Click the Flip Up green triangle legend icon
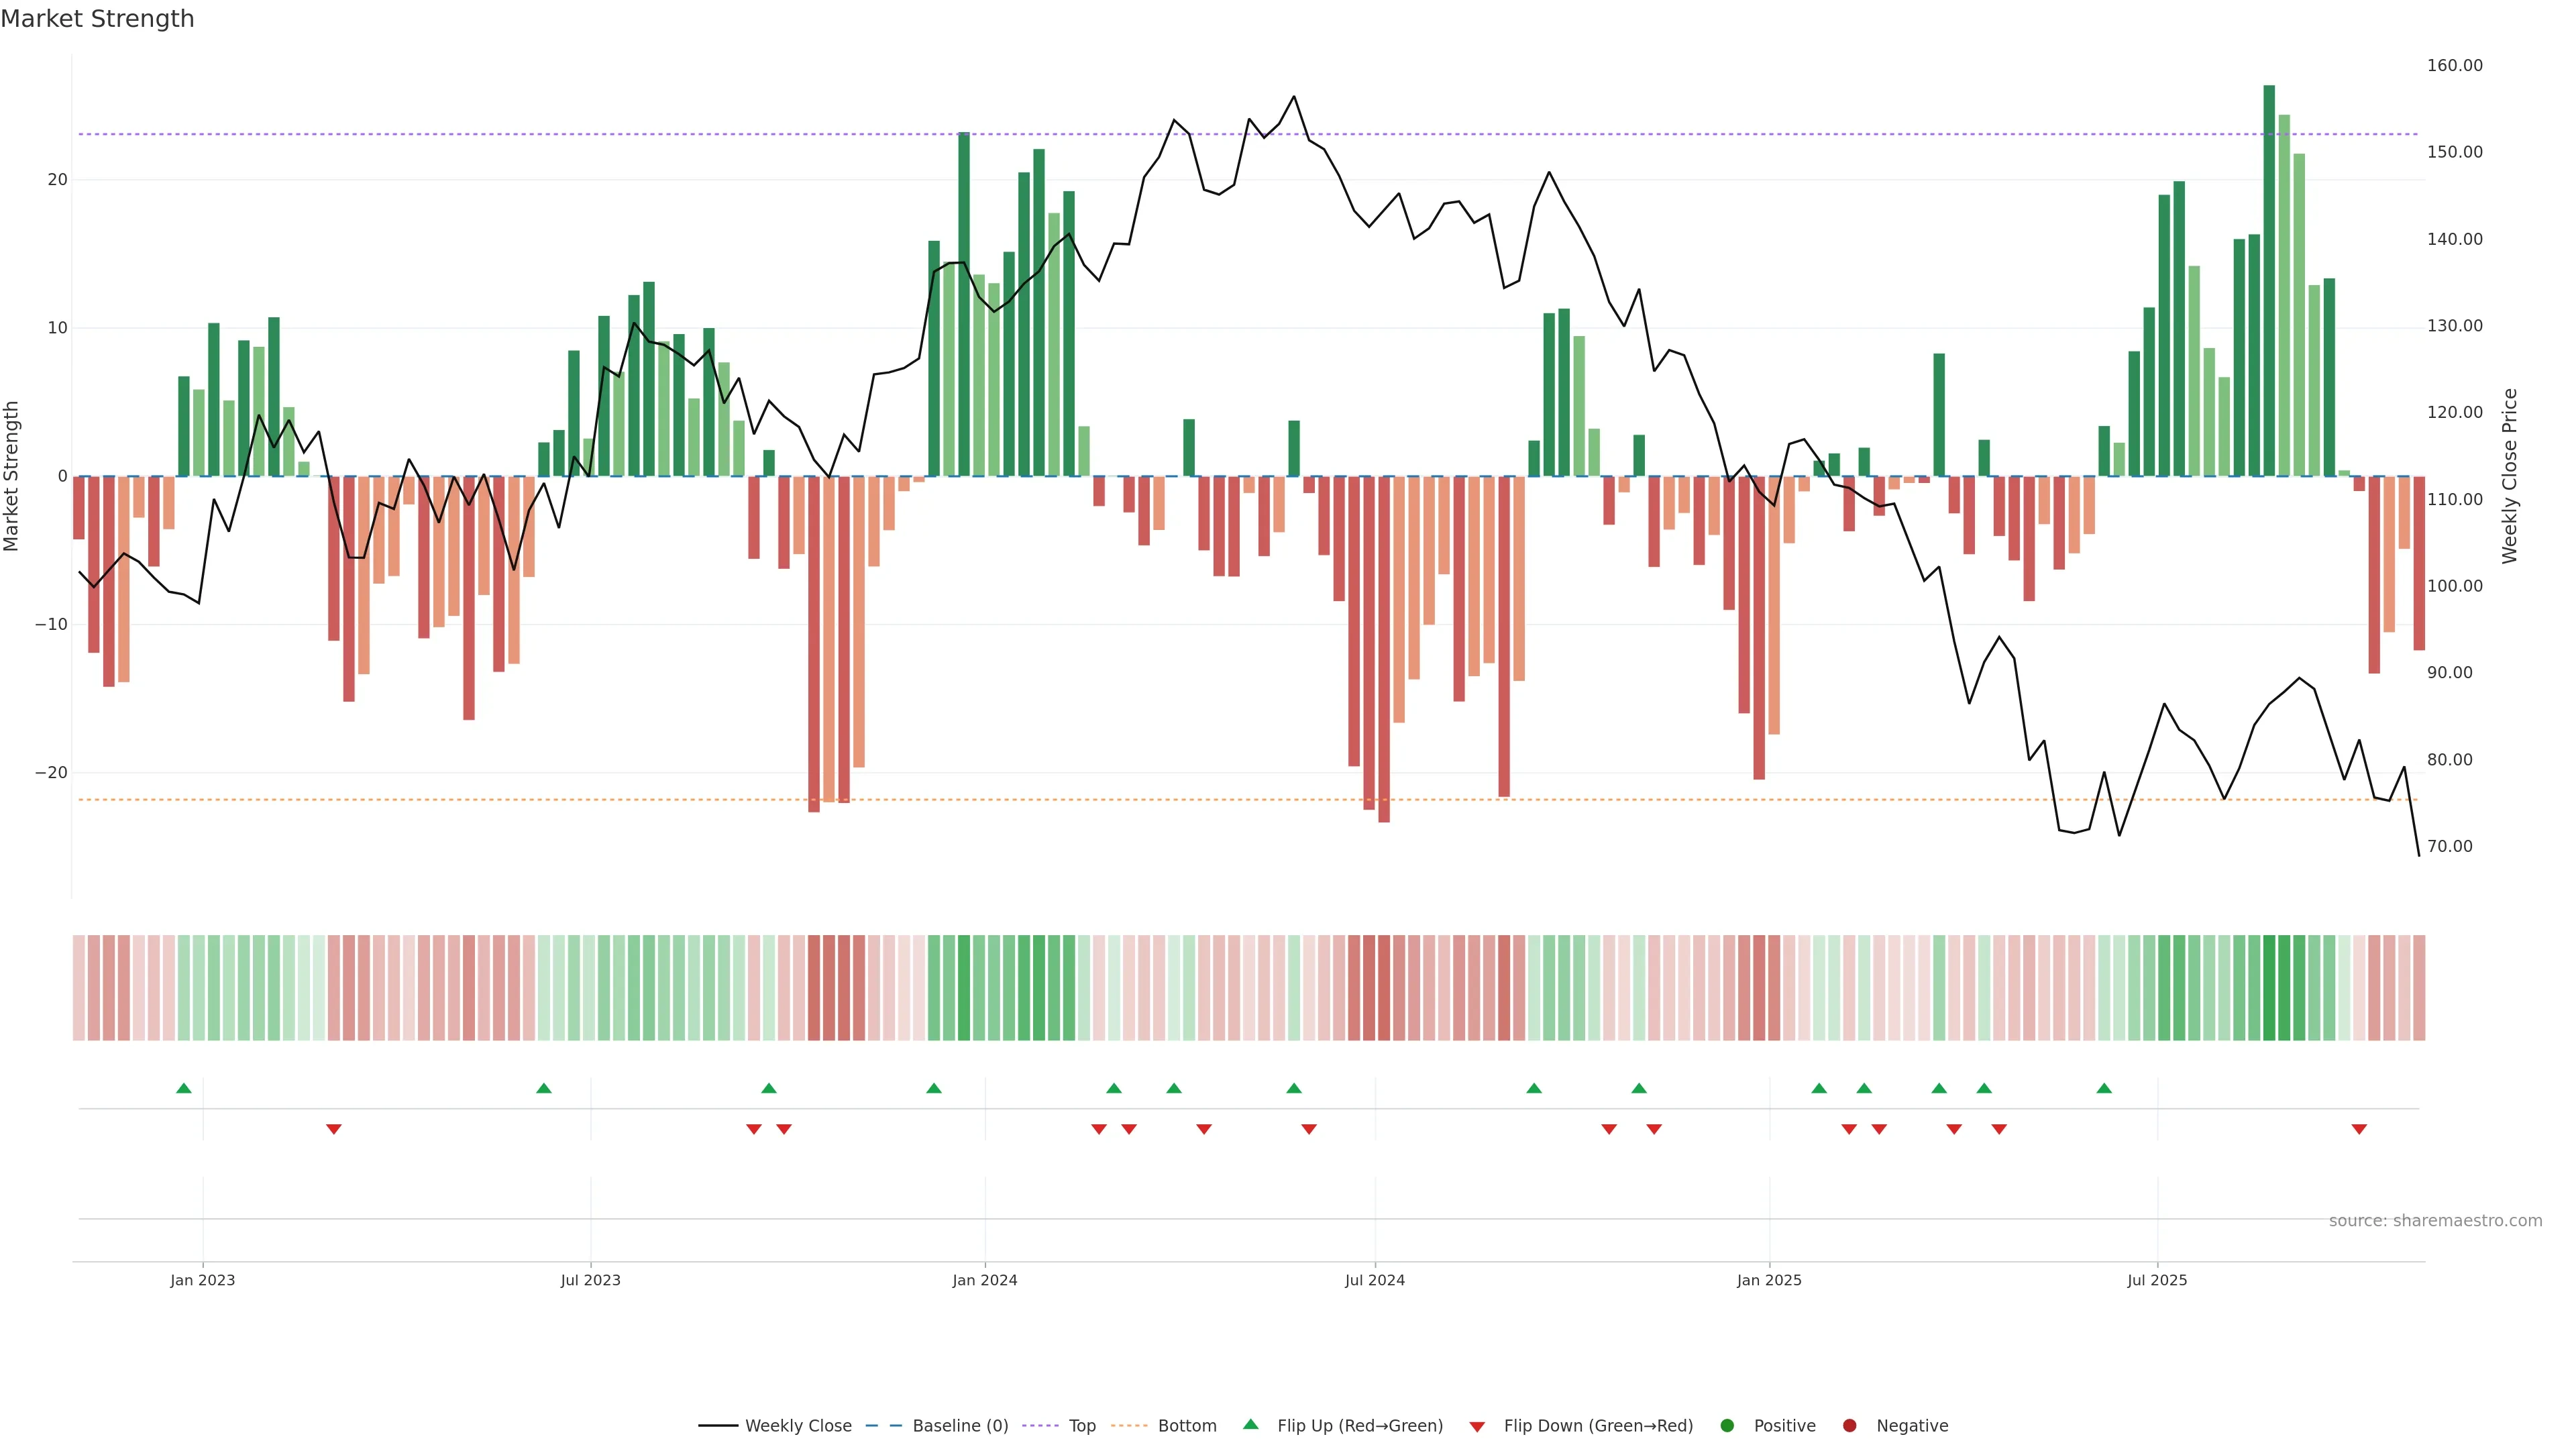 pos(1250,1425)
